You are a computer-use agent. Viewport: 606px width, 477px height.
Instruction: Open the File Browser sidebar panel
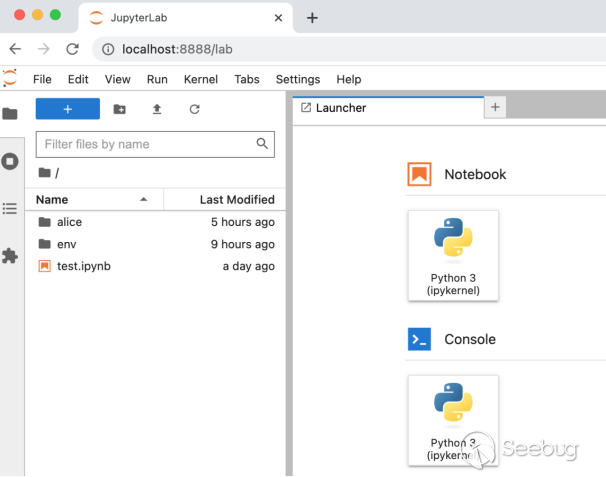click(x=10, y=114)
